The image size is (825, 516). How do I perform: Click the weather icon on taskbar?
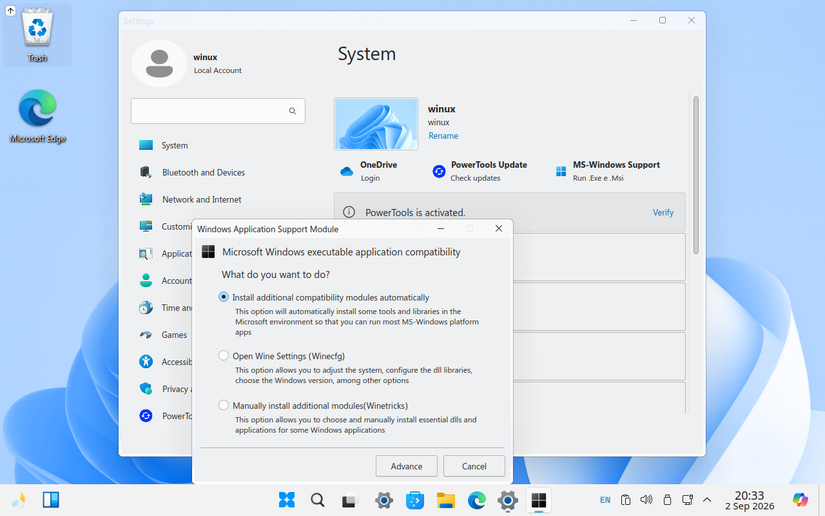pyautogui.click(x=18, y=500)
